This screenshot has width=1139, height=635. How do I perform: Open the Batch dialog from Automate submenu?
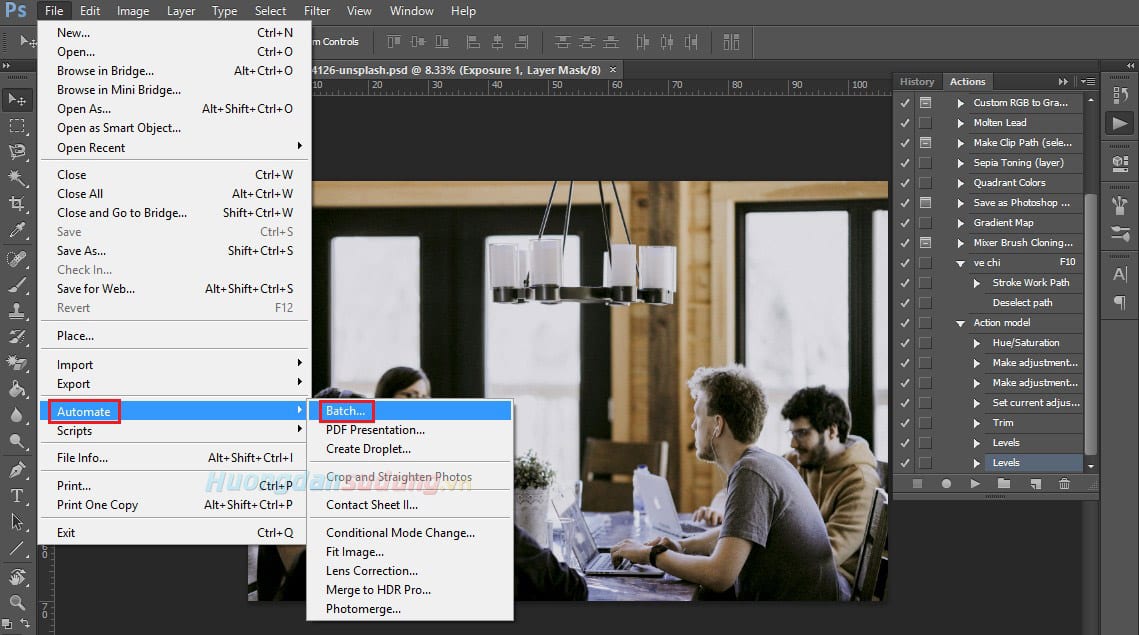(346, 410)
